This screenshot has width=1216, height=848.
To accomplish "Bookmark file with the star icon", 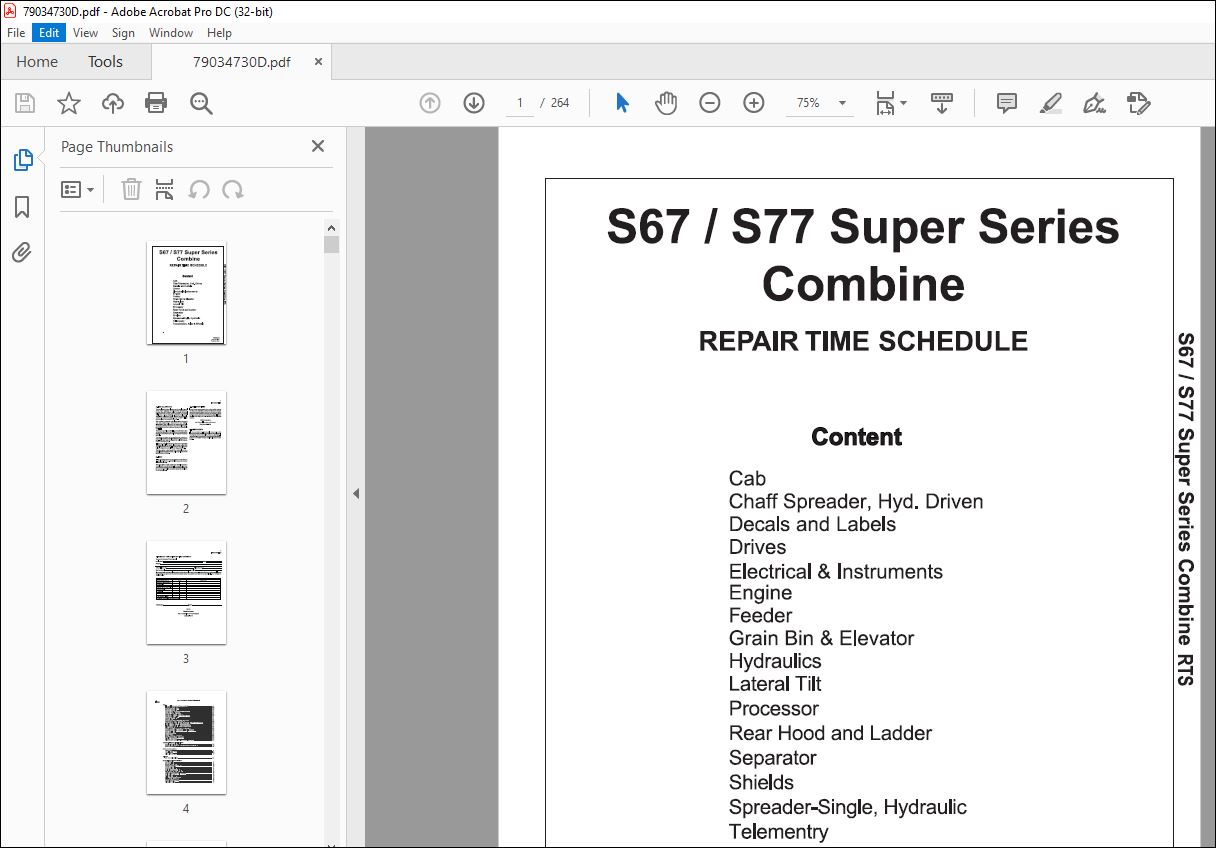I will (x=69, y=103).
